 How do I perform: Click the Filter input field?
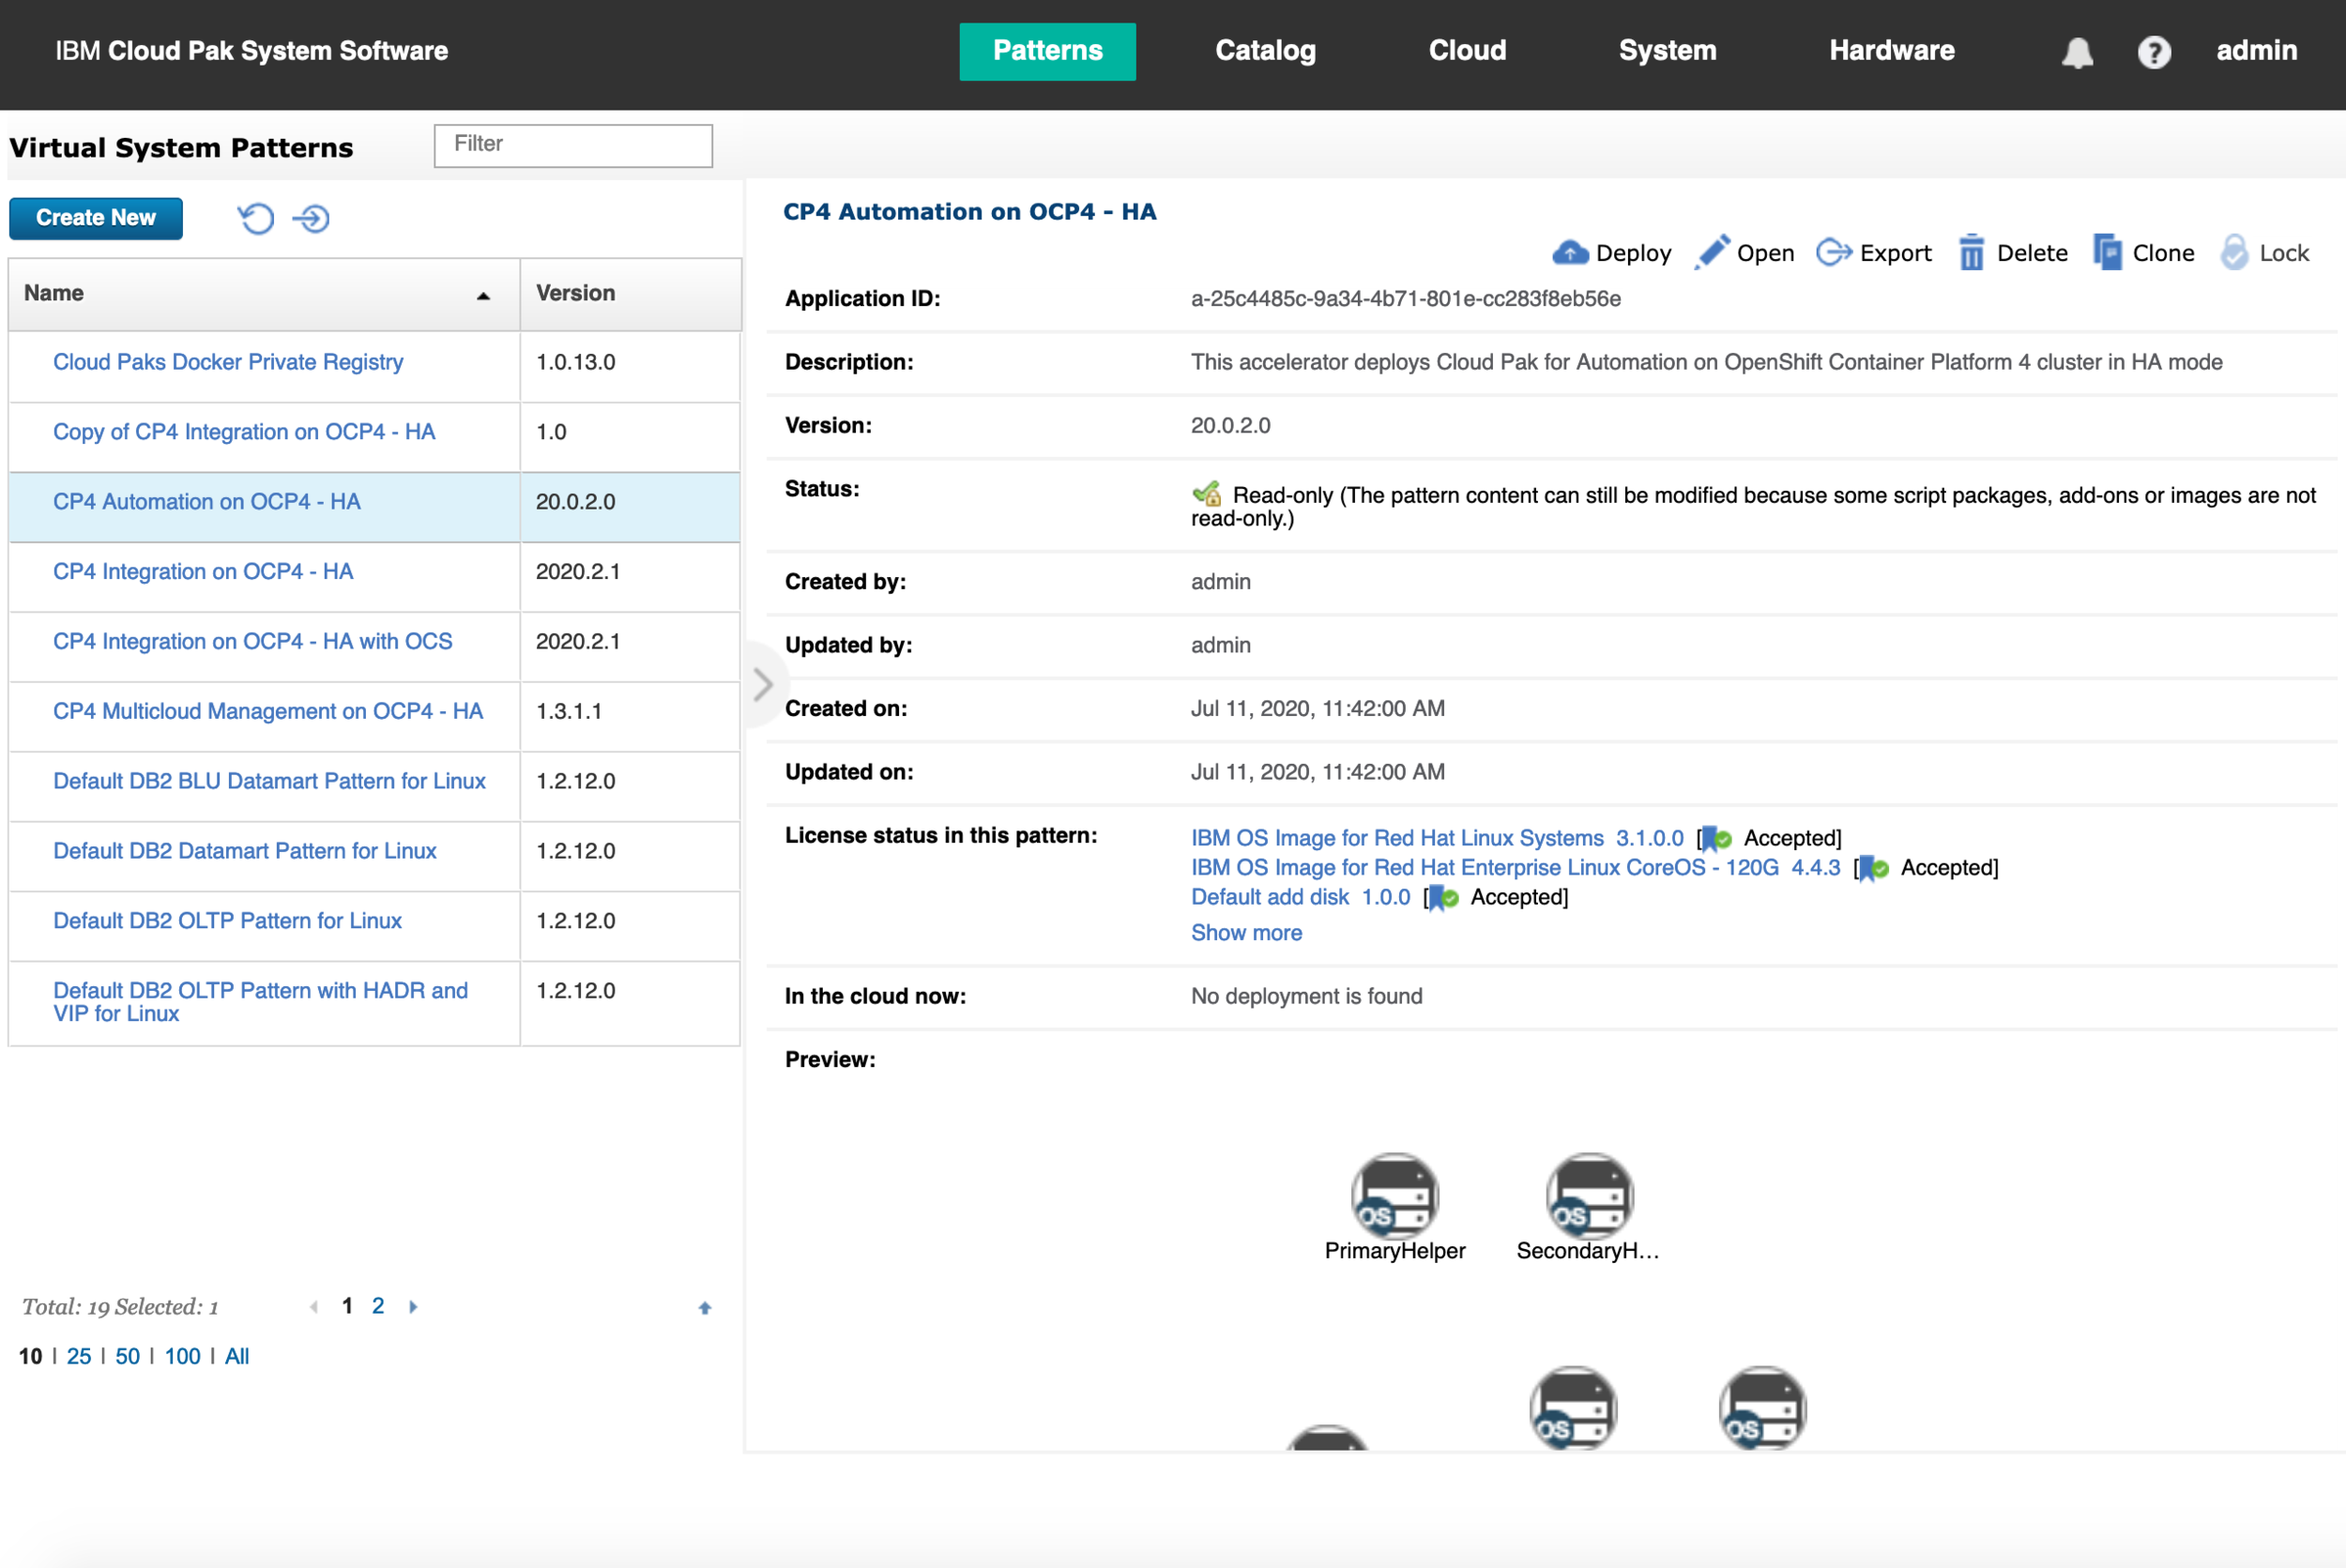click(x=573, y=145)
